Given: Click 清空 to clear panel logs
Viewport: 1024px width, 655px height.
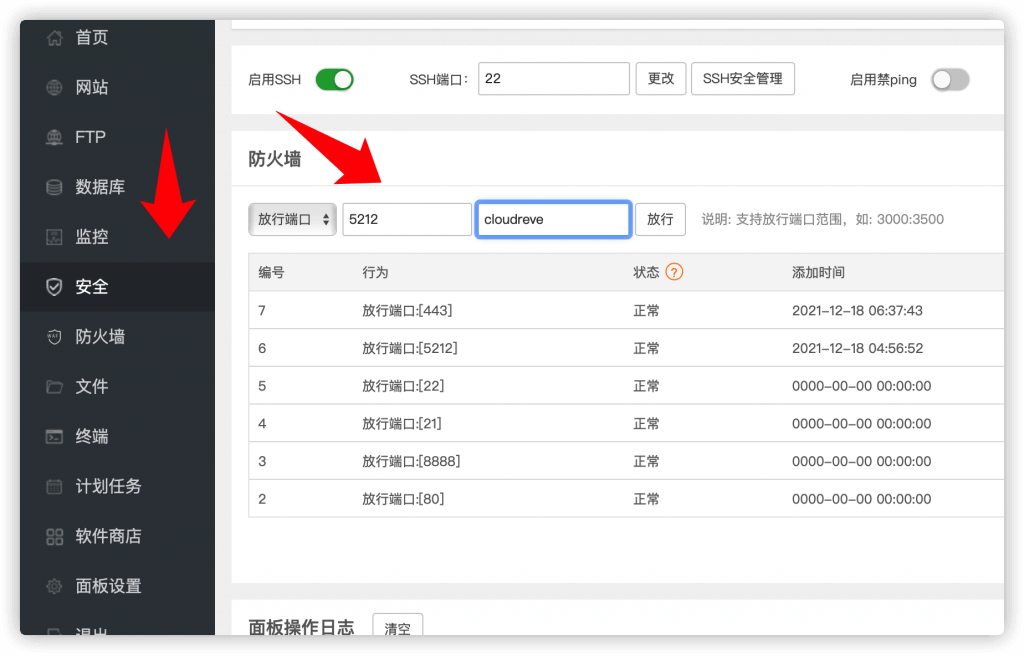Looking at the screenshot, I should 397,627.
